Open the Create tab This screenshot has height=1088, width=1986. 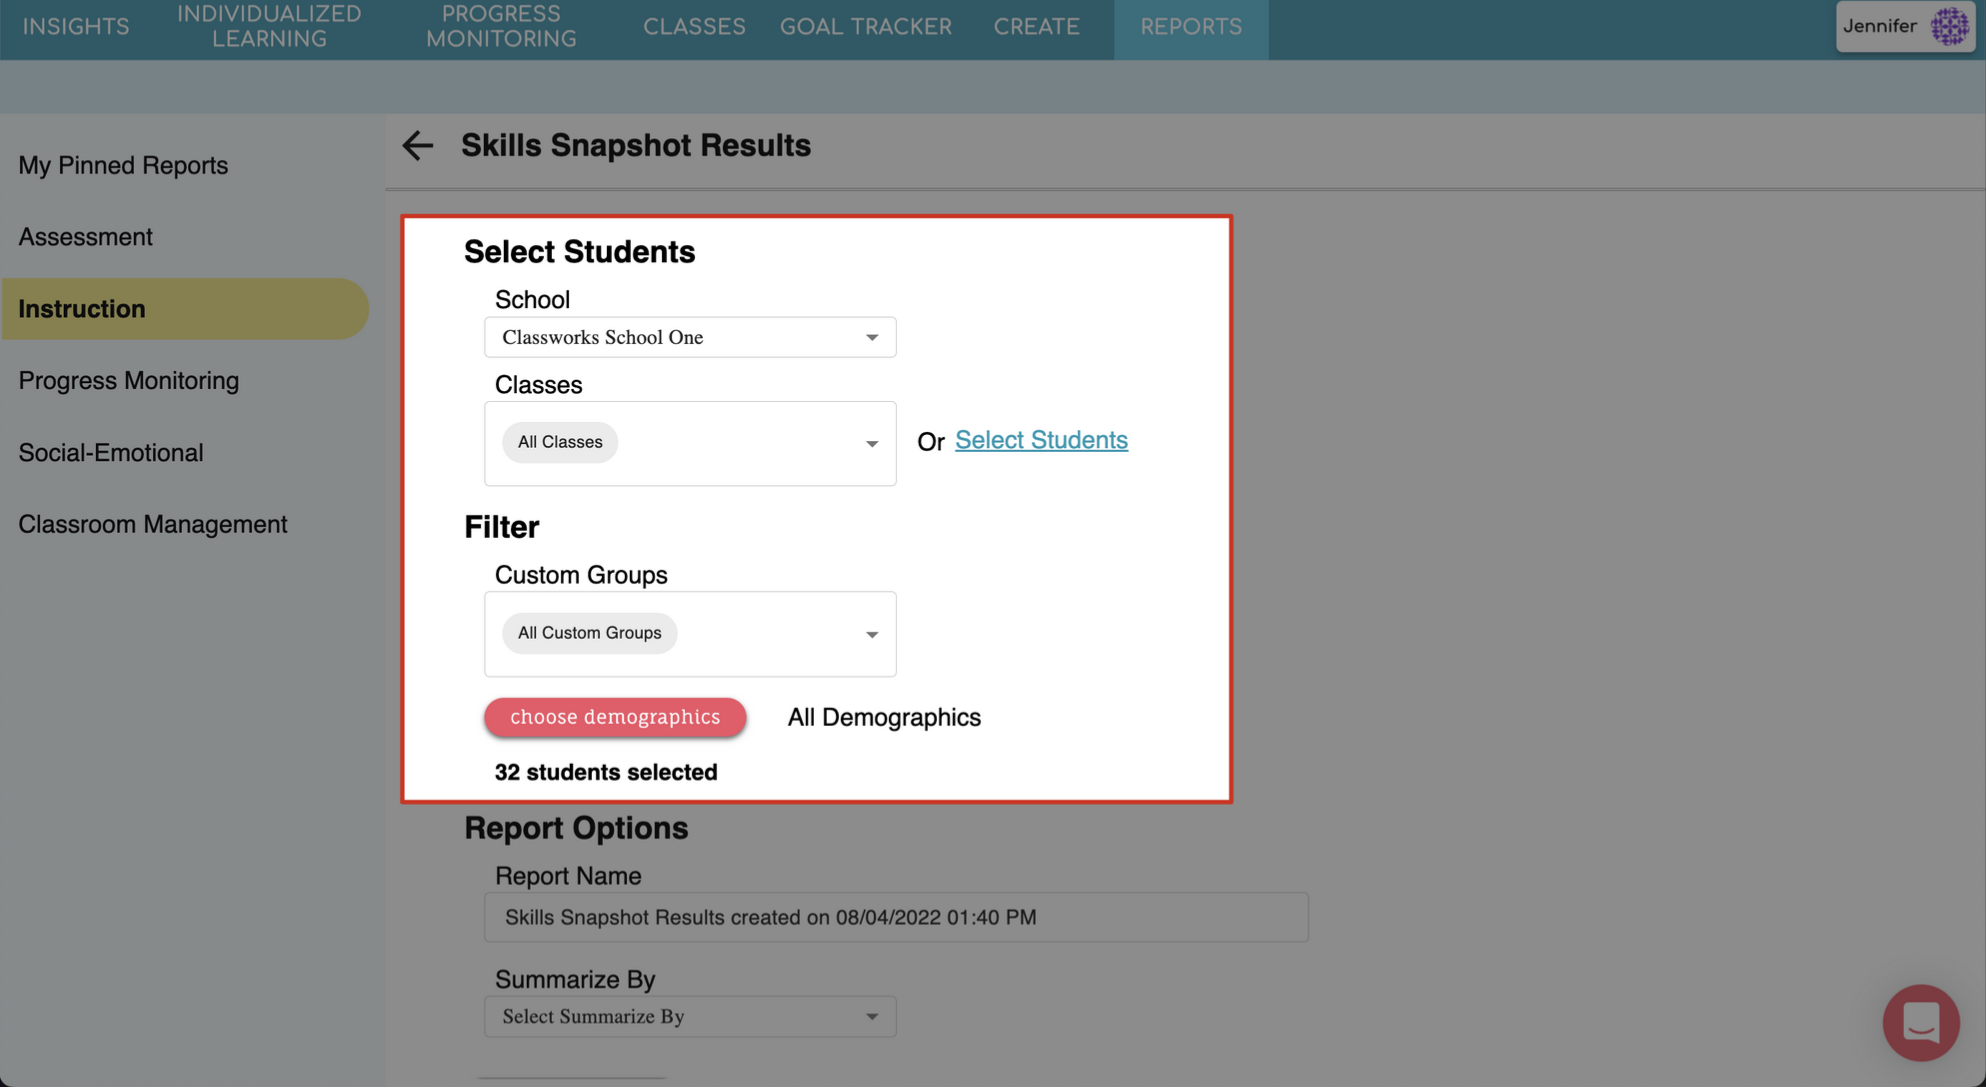1036,27
